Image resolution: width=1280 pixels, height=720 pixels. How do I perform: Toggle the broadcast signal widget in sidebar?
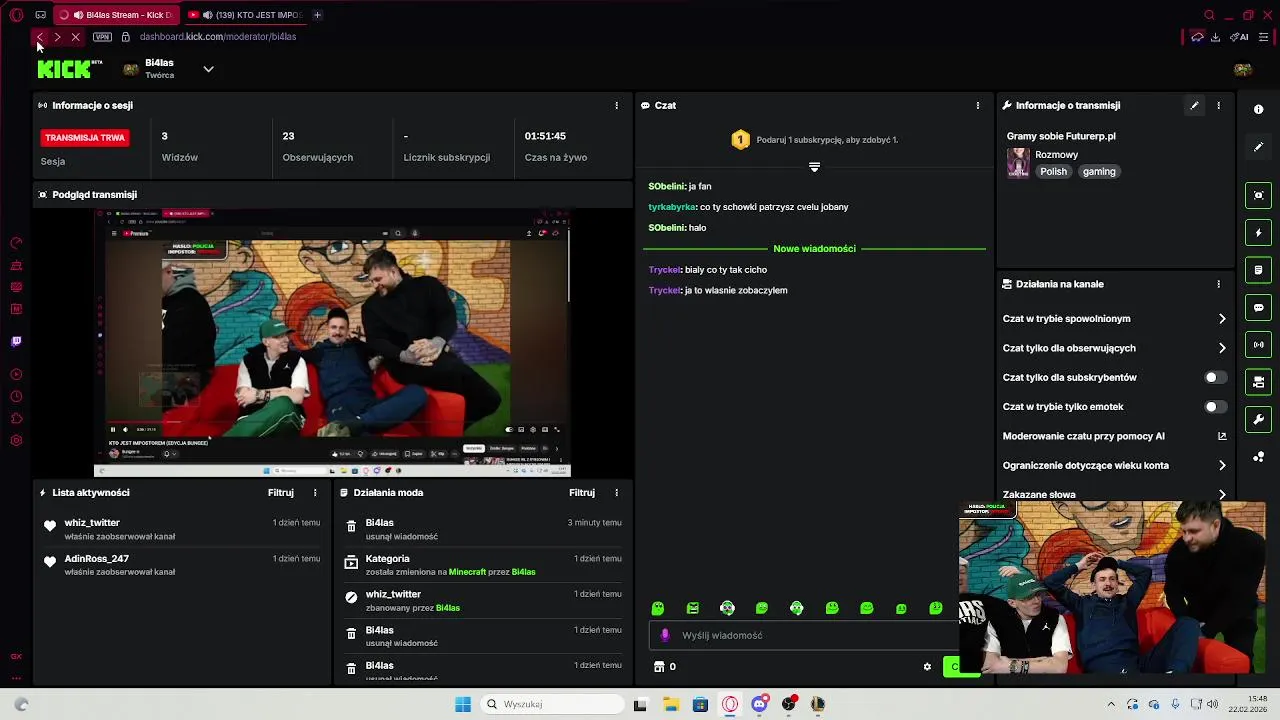tap(1259, 345)
